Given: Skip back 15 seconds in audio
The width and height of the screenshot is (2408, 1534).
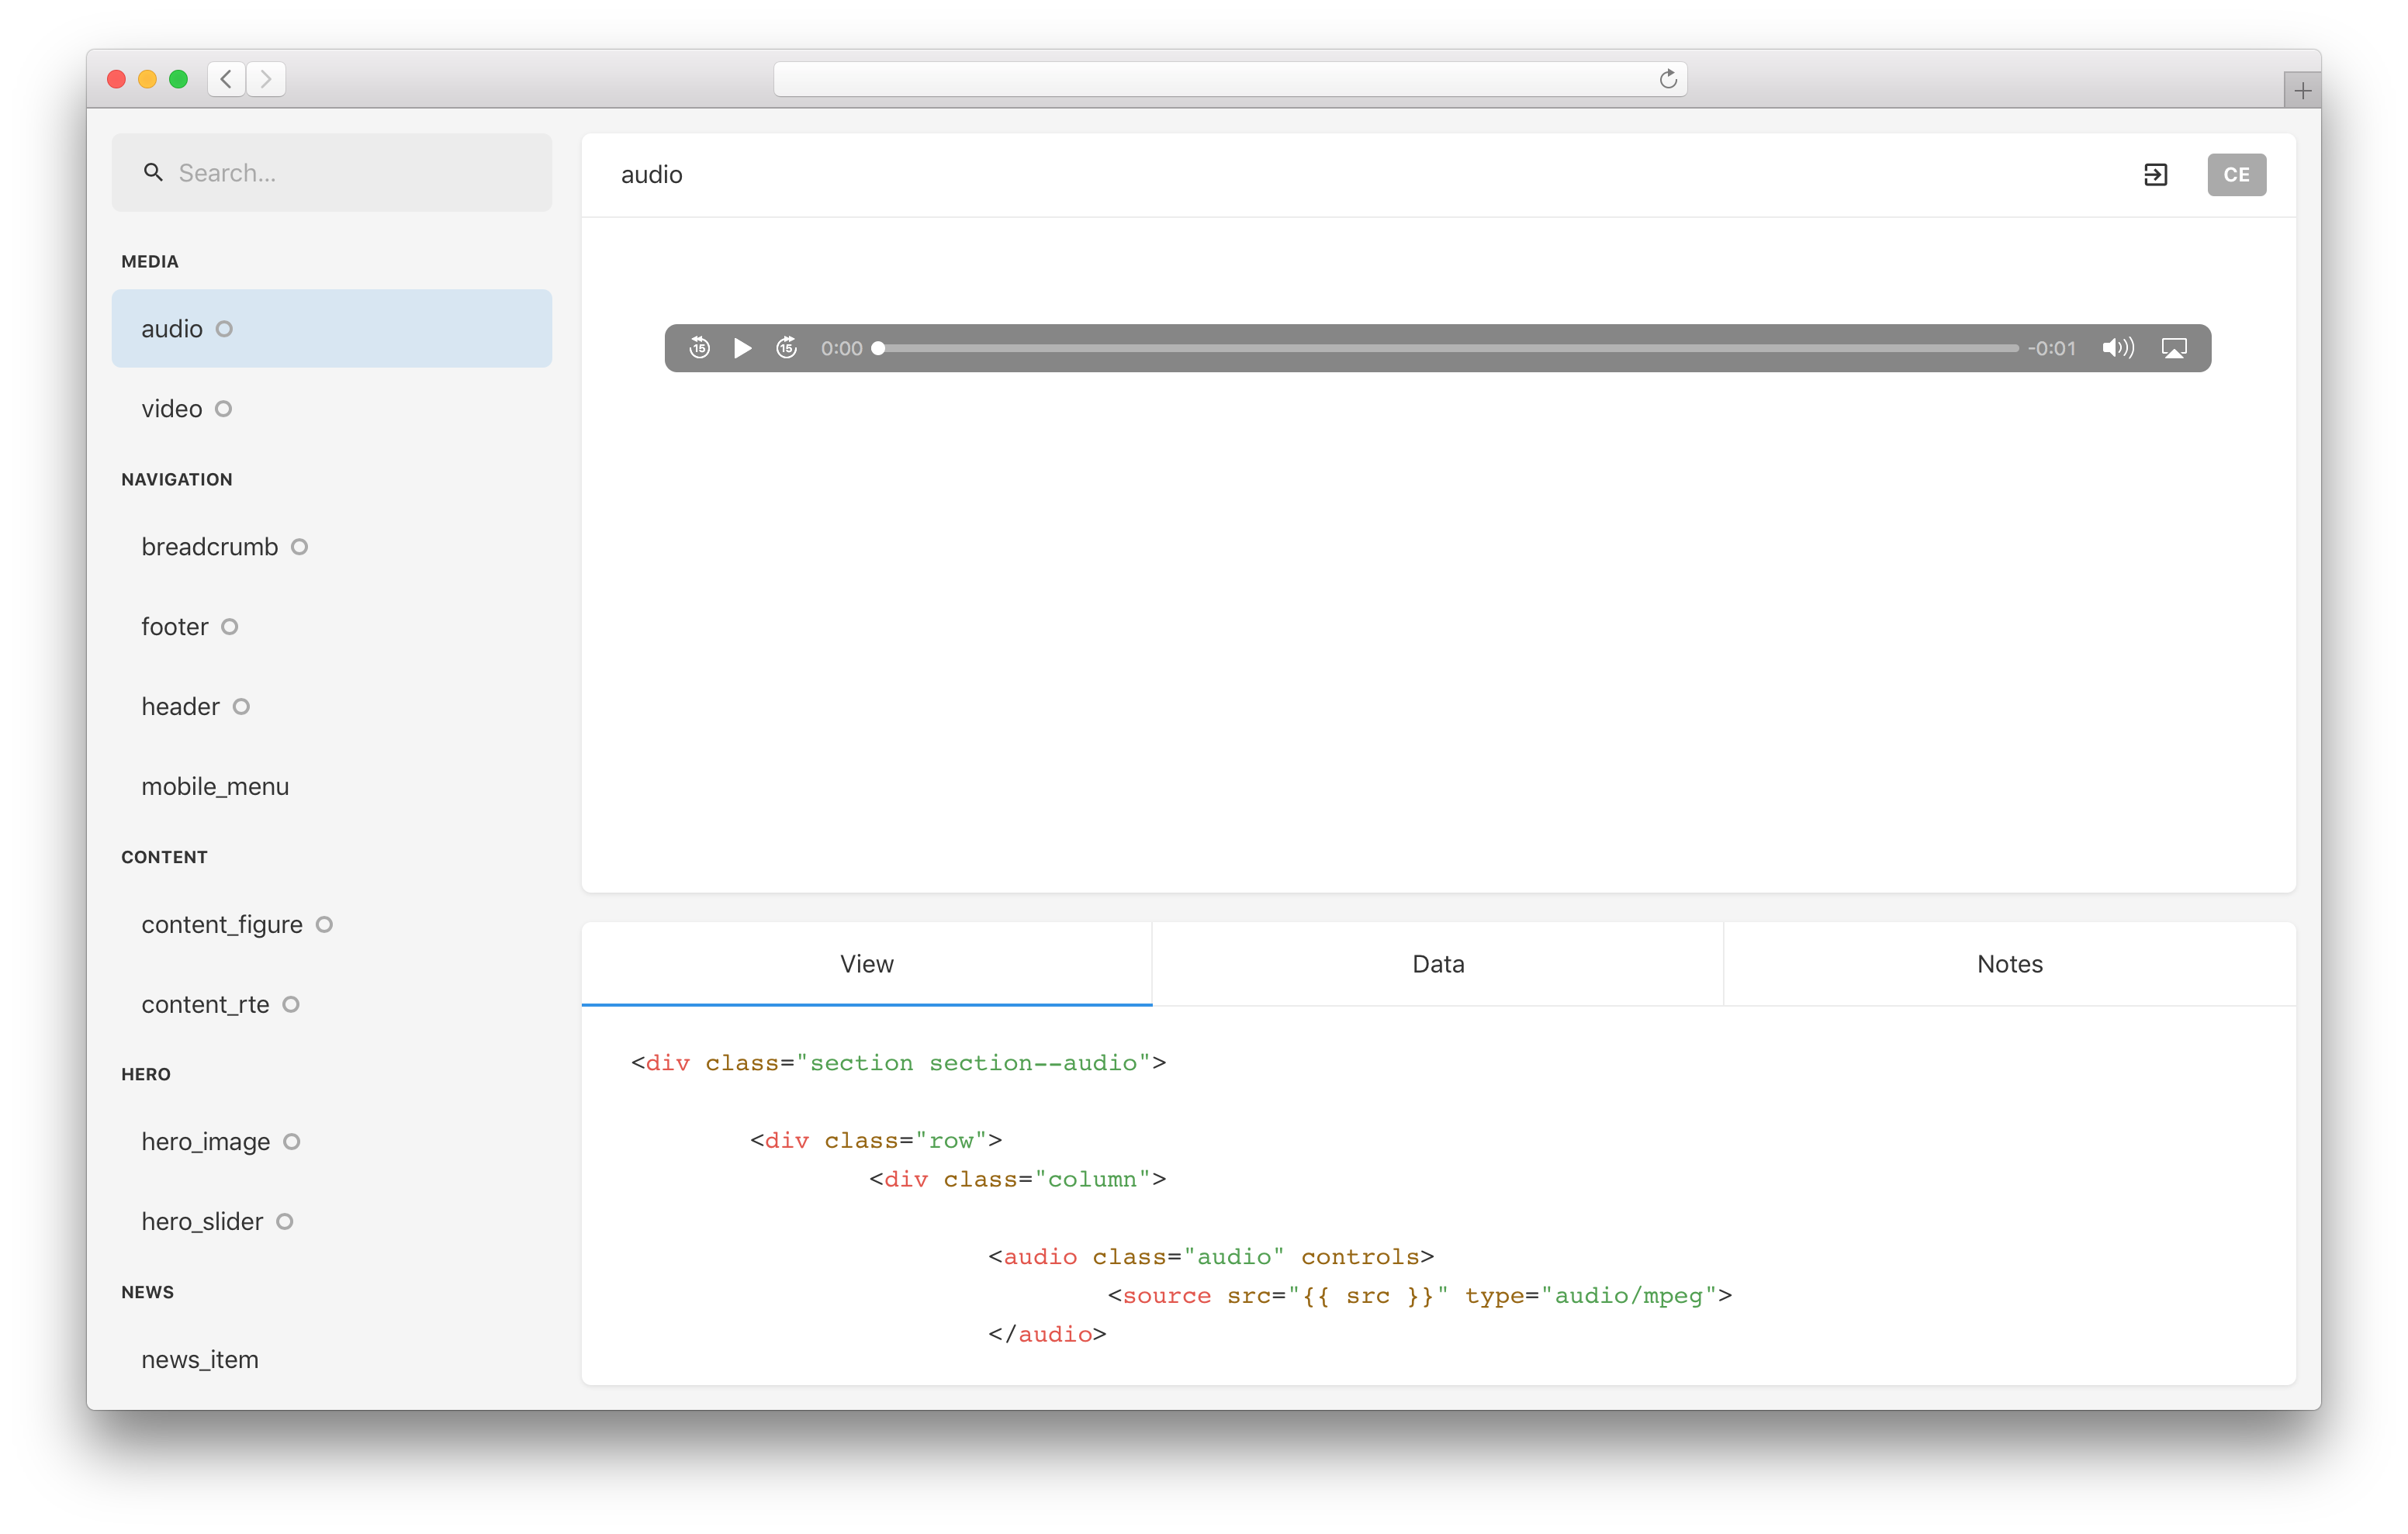Looking at the screenshot, I should pos(699,348).
